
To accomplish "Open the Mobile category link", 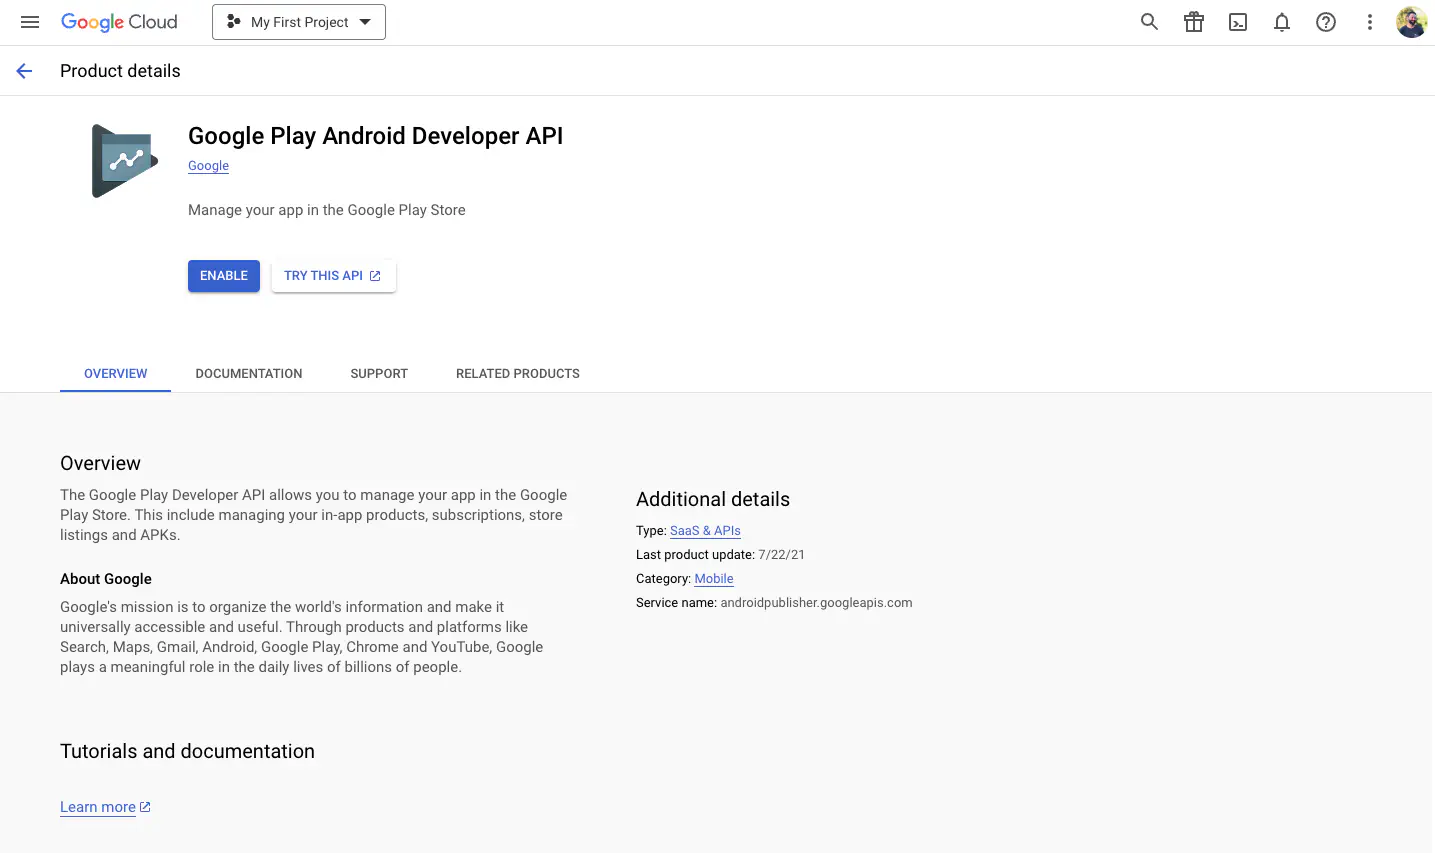I will click(714, 579).
